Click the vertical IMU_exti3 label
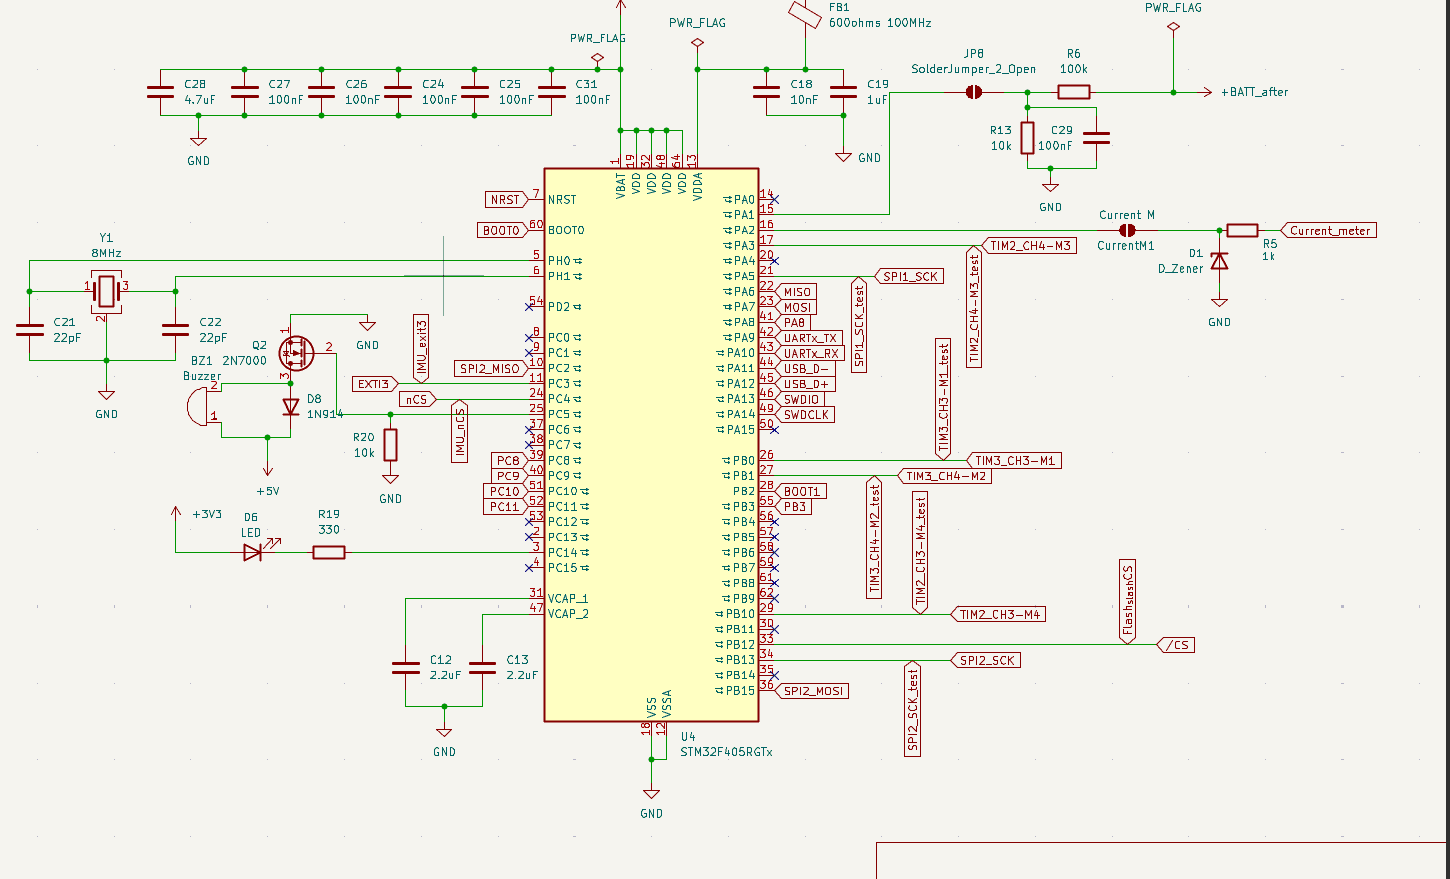1450x879 pixels. point(422,348)
